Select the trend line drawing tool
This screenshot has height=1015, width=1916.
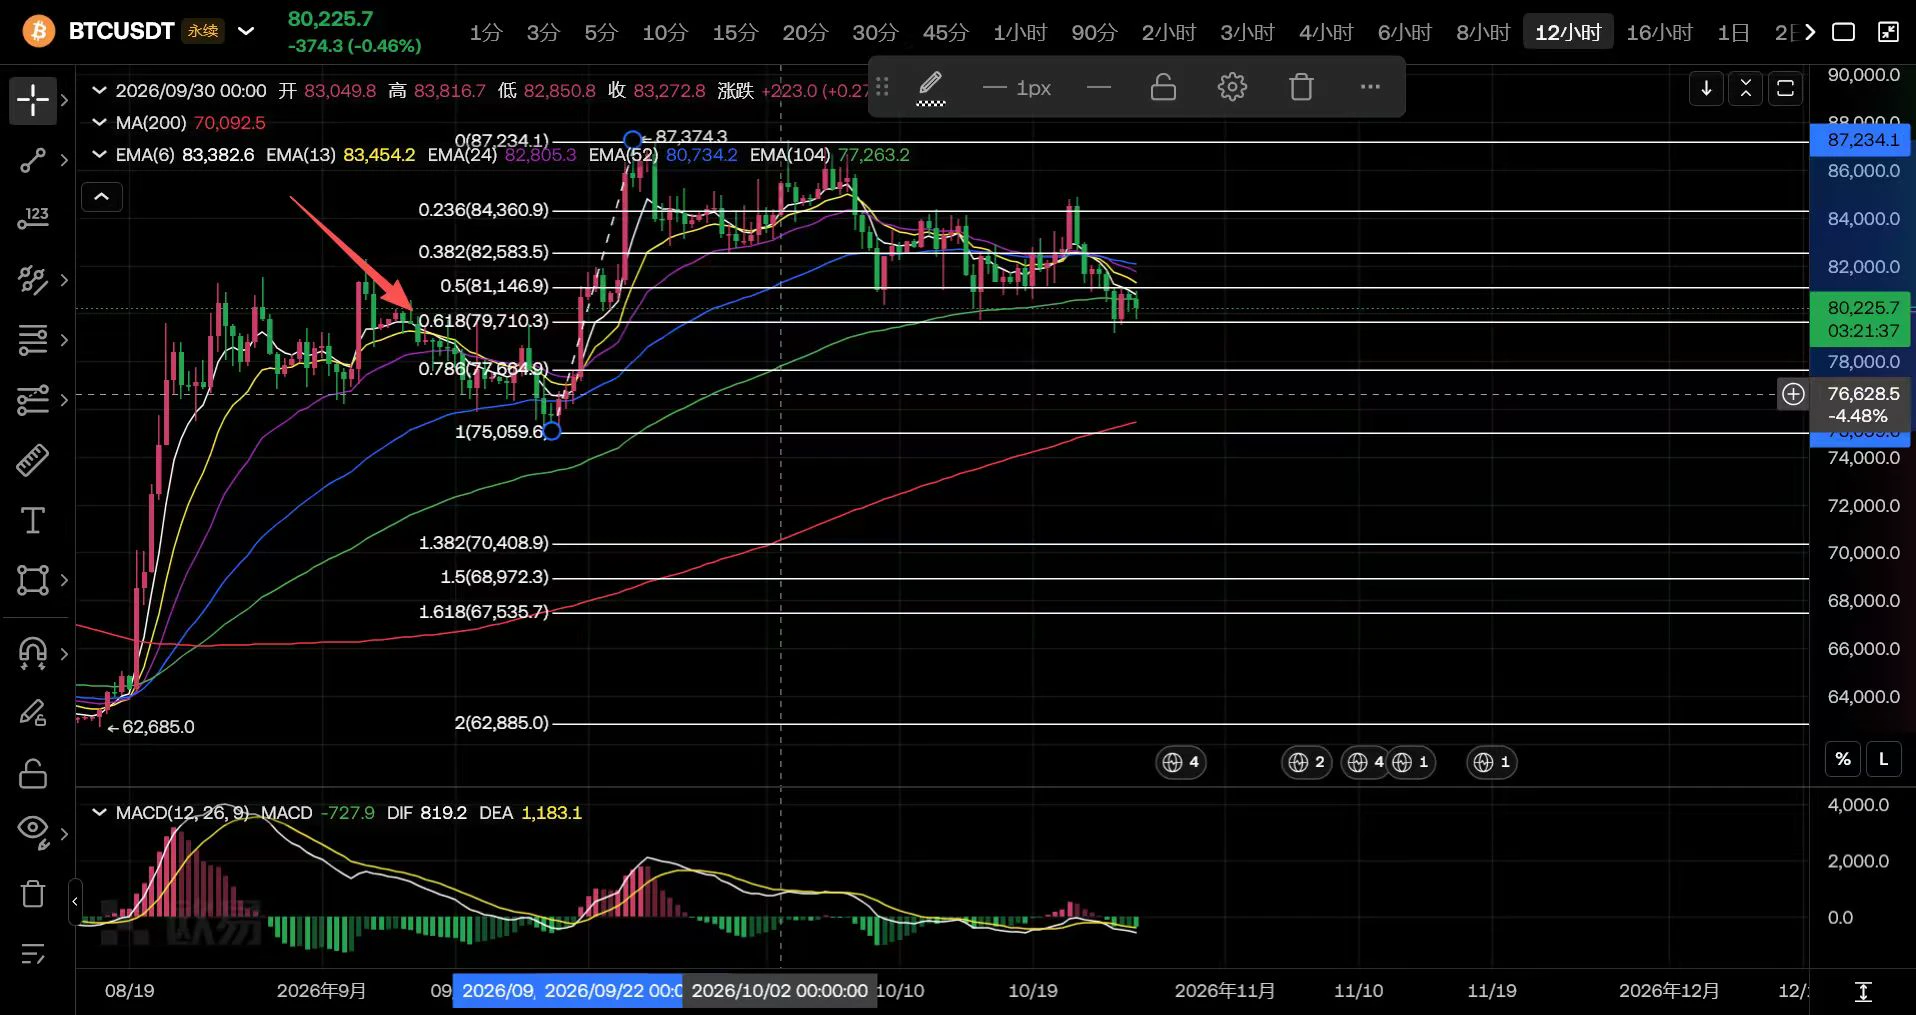tap(33, 160)
